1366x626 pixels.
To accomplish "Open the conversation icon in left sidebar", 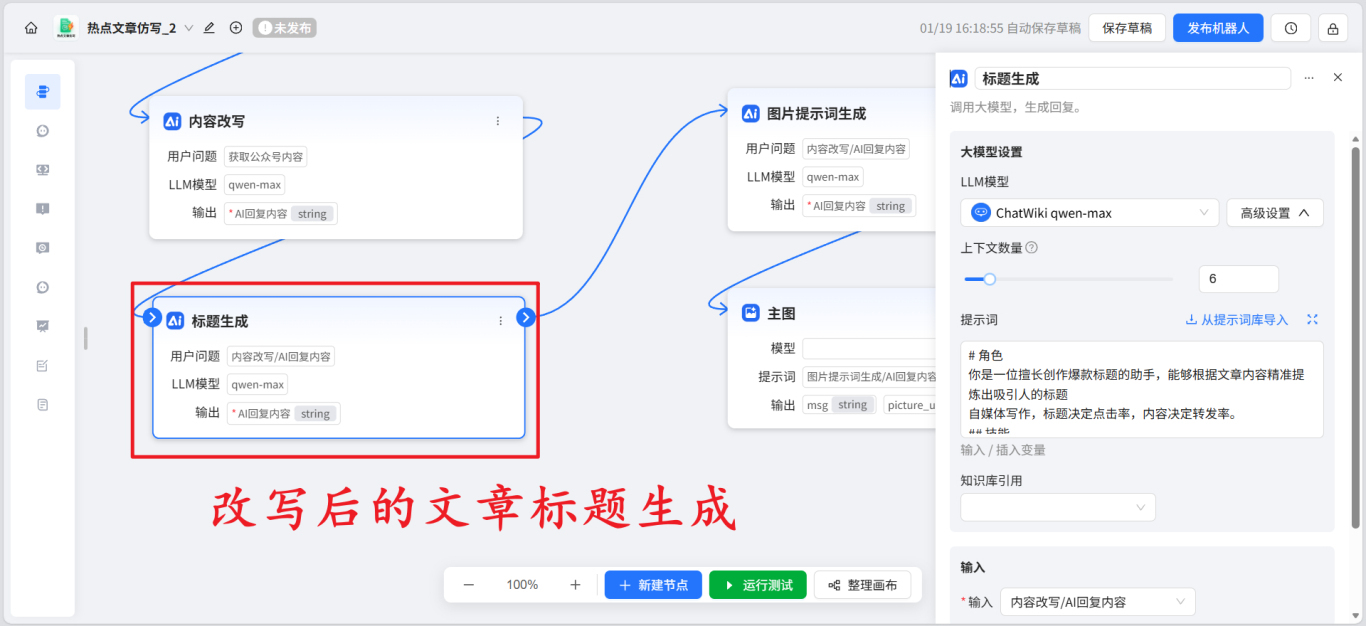I will click(42, 130).
